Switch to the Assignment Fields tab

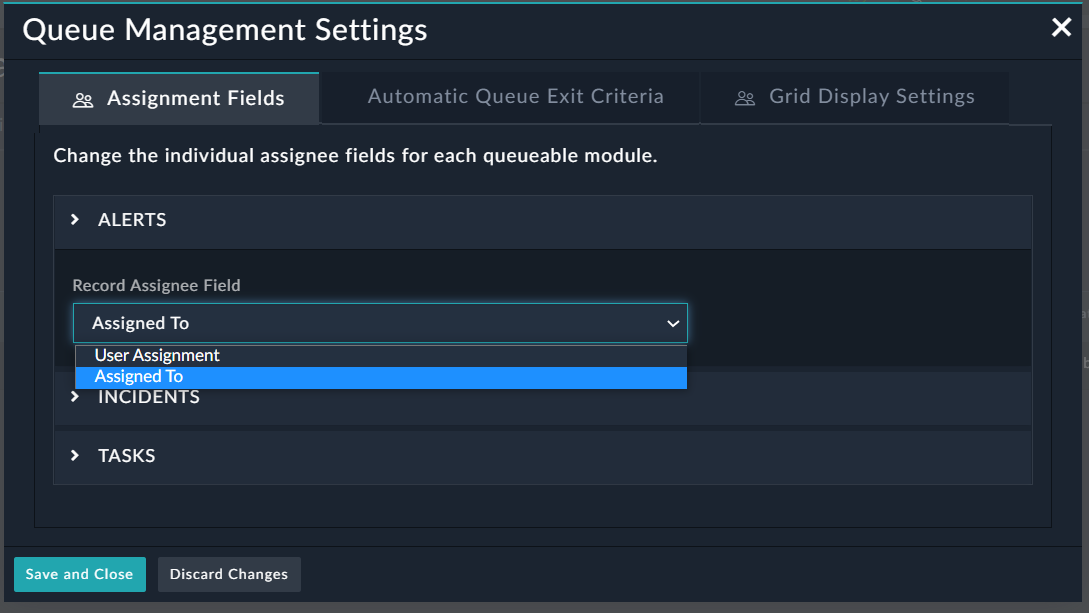point(195,98)
